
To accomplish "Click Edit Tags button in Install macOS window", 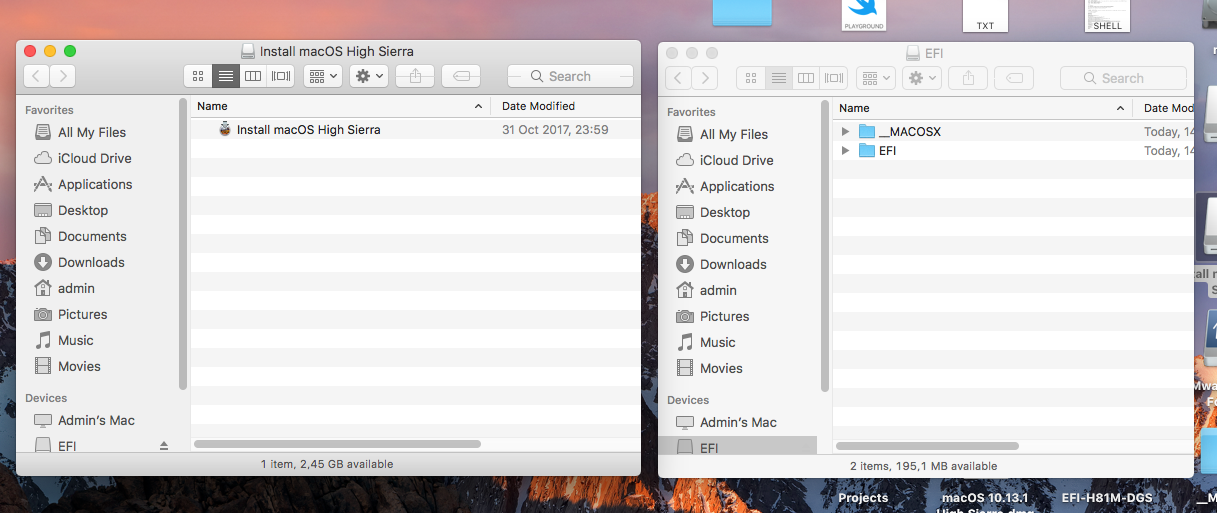I will click(x=461, y=76).
